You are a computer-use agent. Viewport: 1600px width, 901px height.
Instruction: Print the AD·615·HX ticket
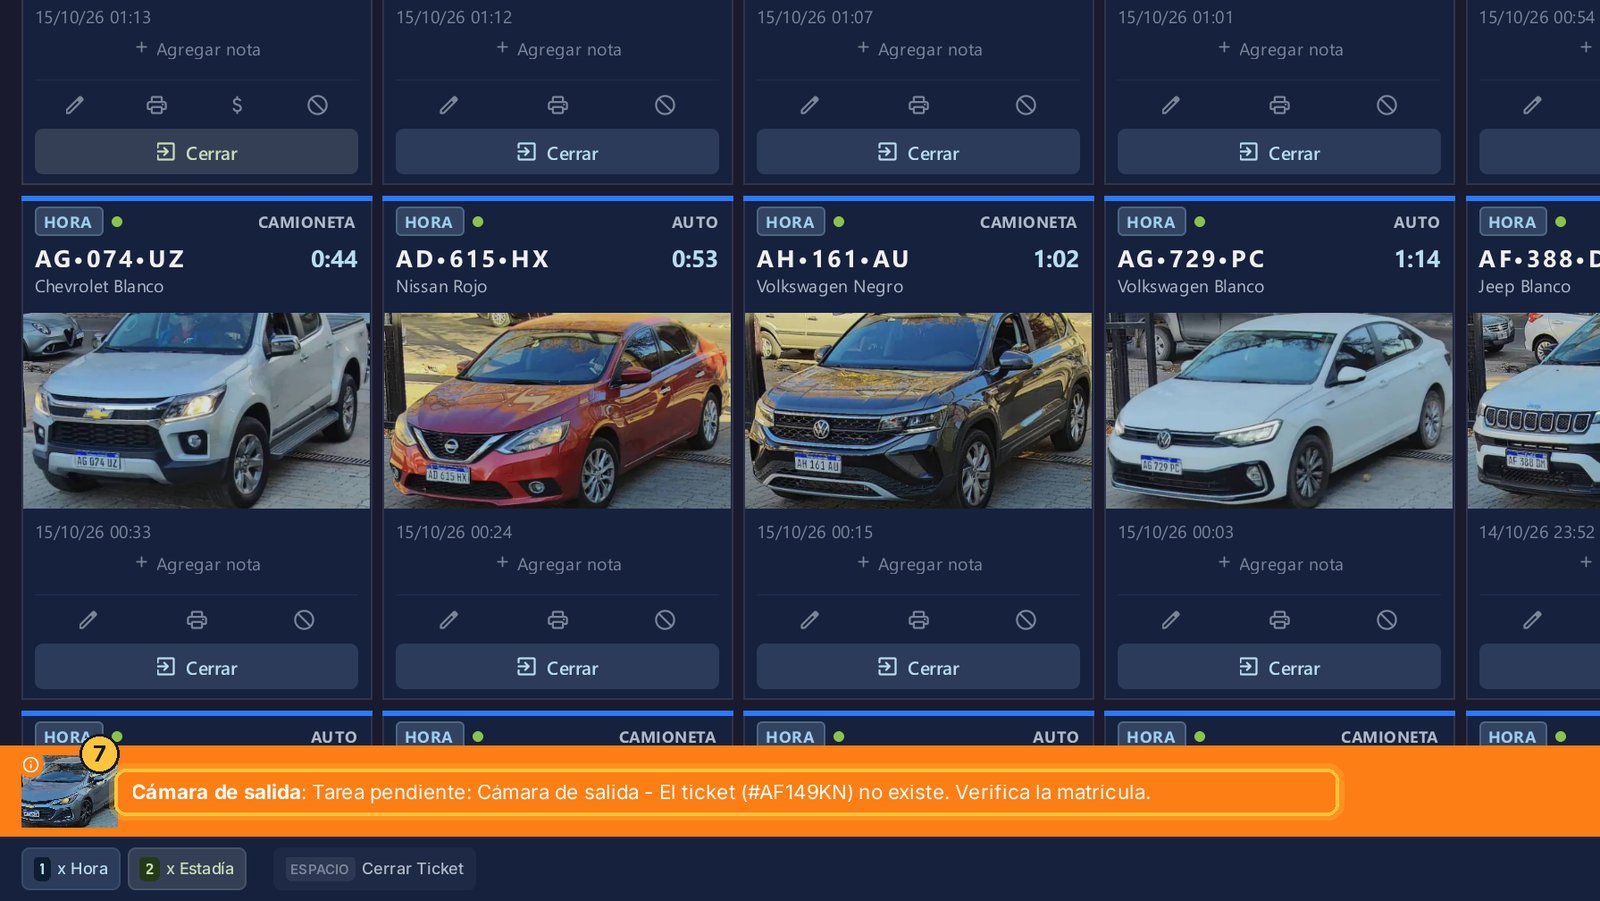coord(558,620)
